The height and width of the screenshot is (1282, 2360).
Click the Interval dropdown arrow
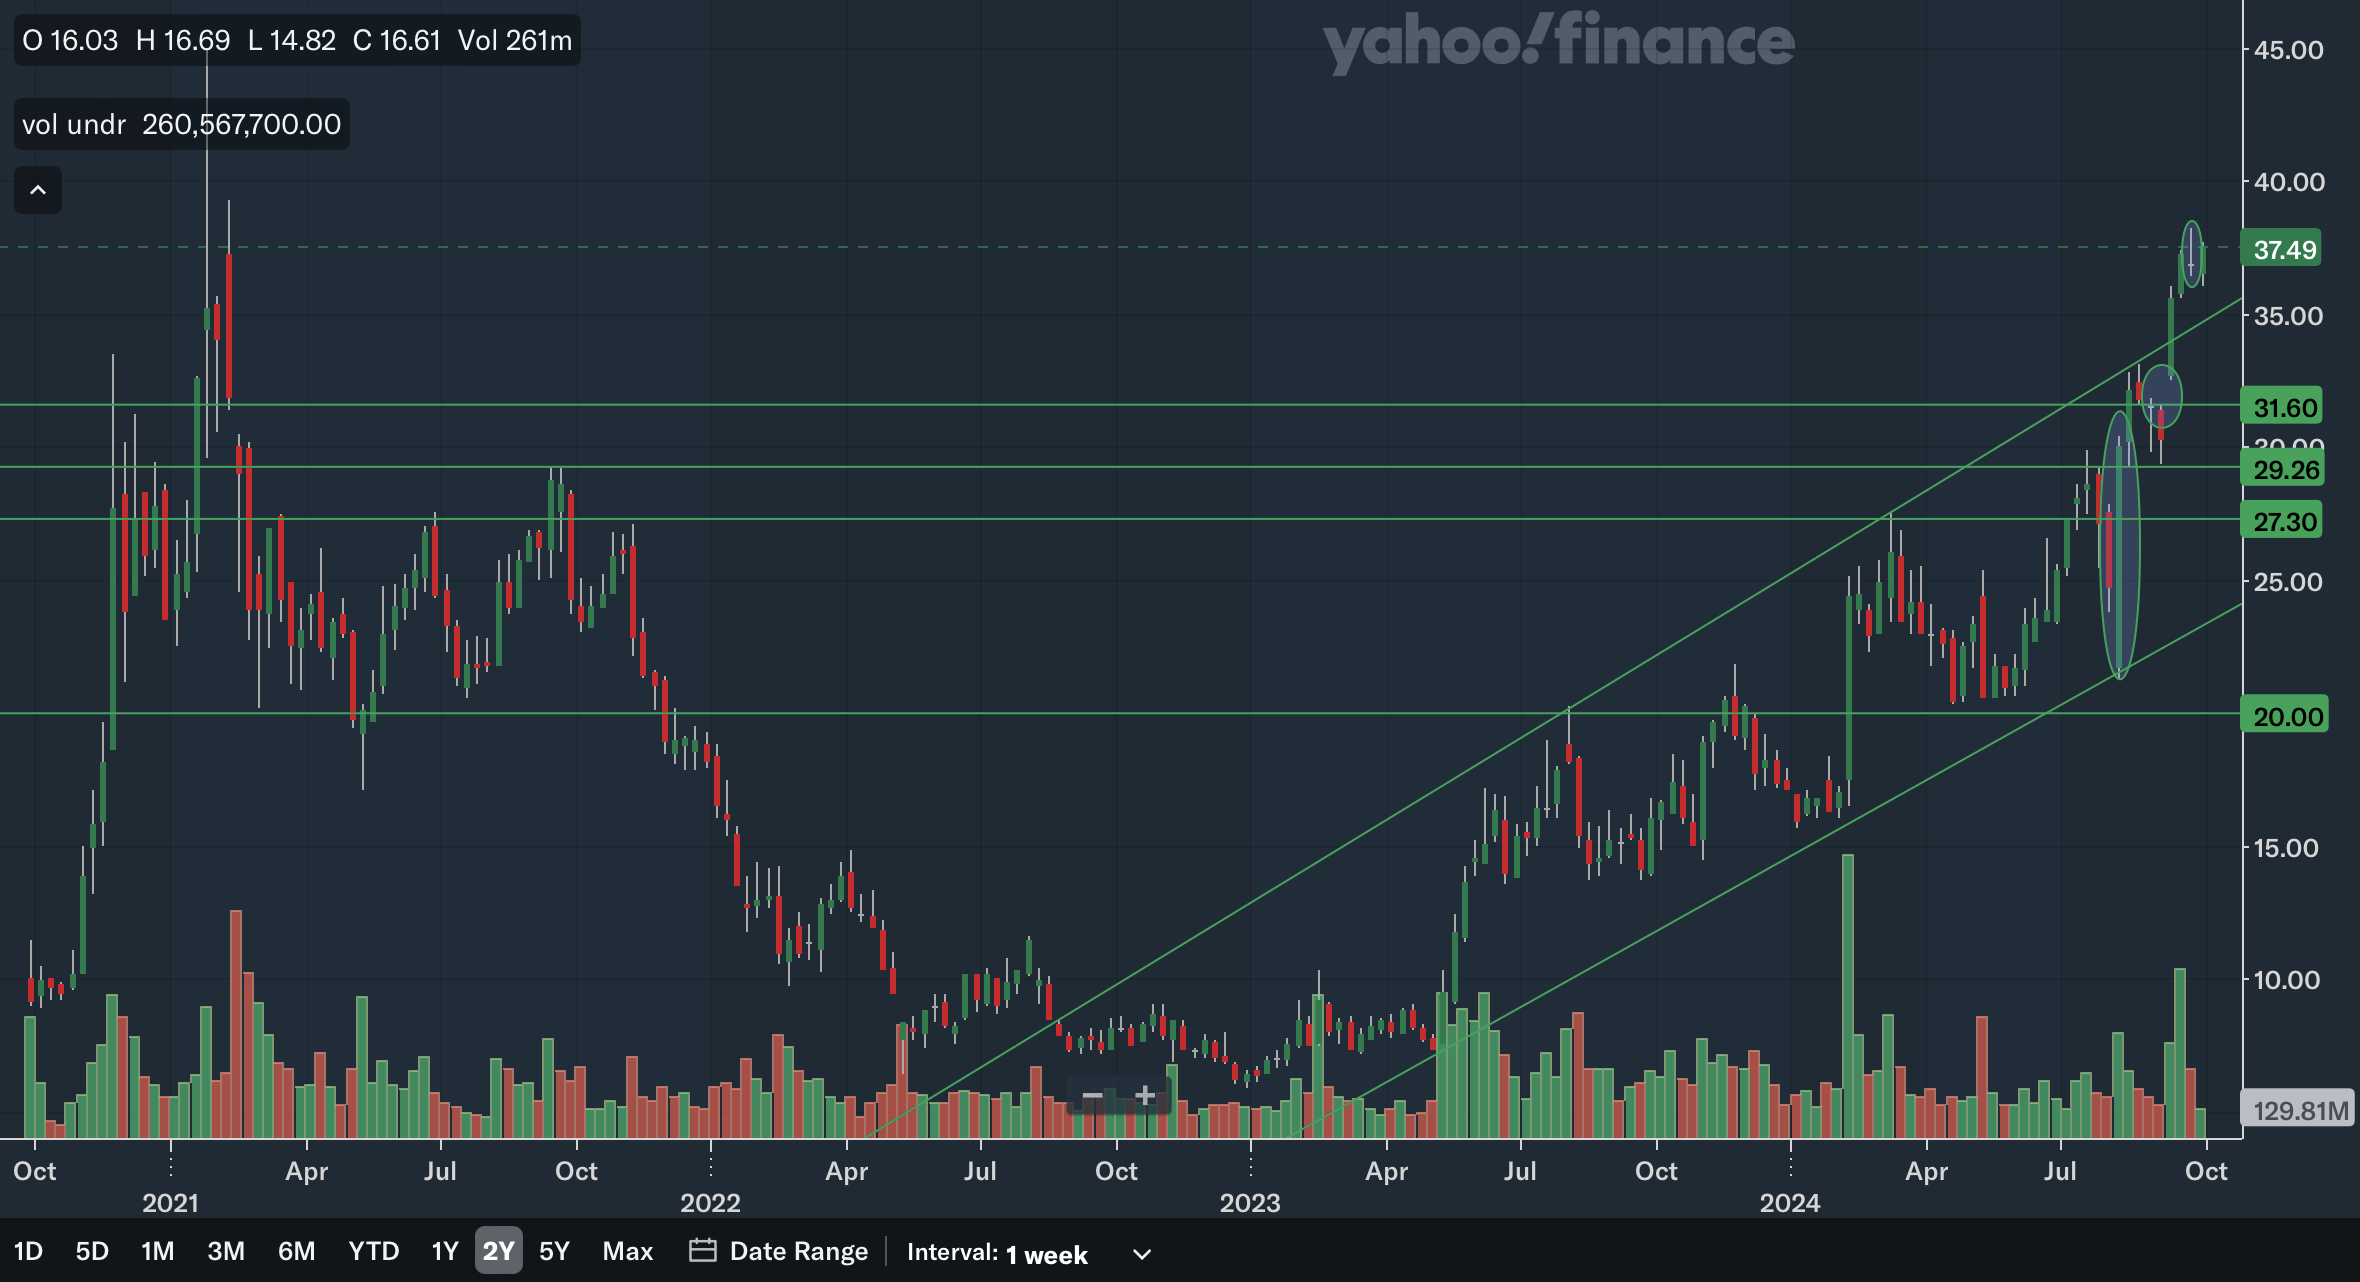tap(1142, 1254)
